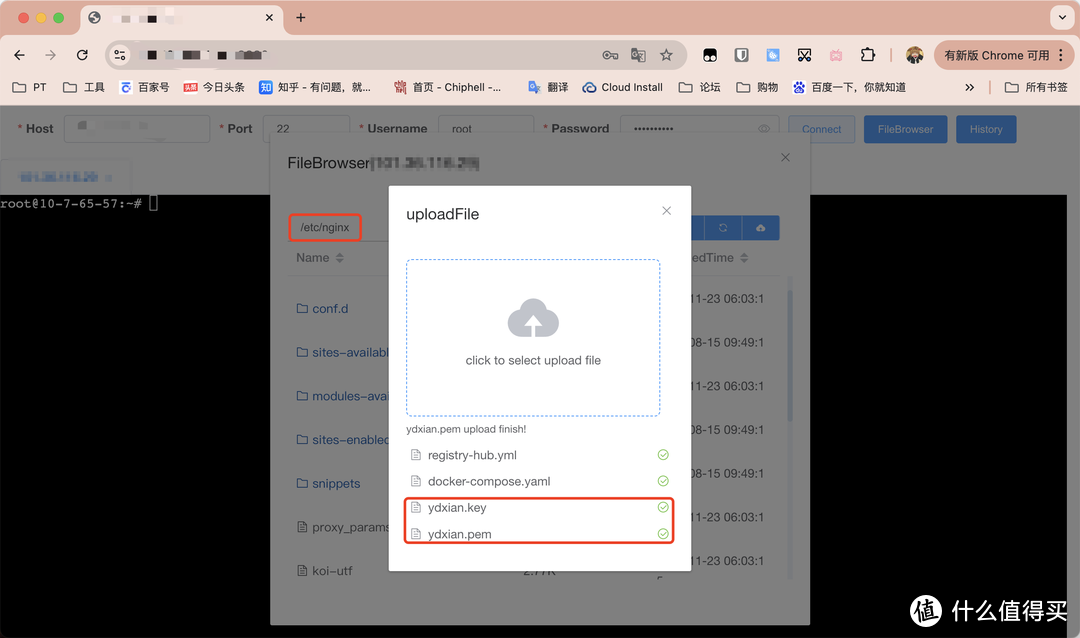The height and width of the screenshot is (638, 1080).
Task: Click the success checkmark beside registry-hub.yml
Action: click(663, 455)
